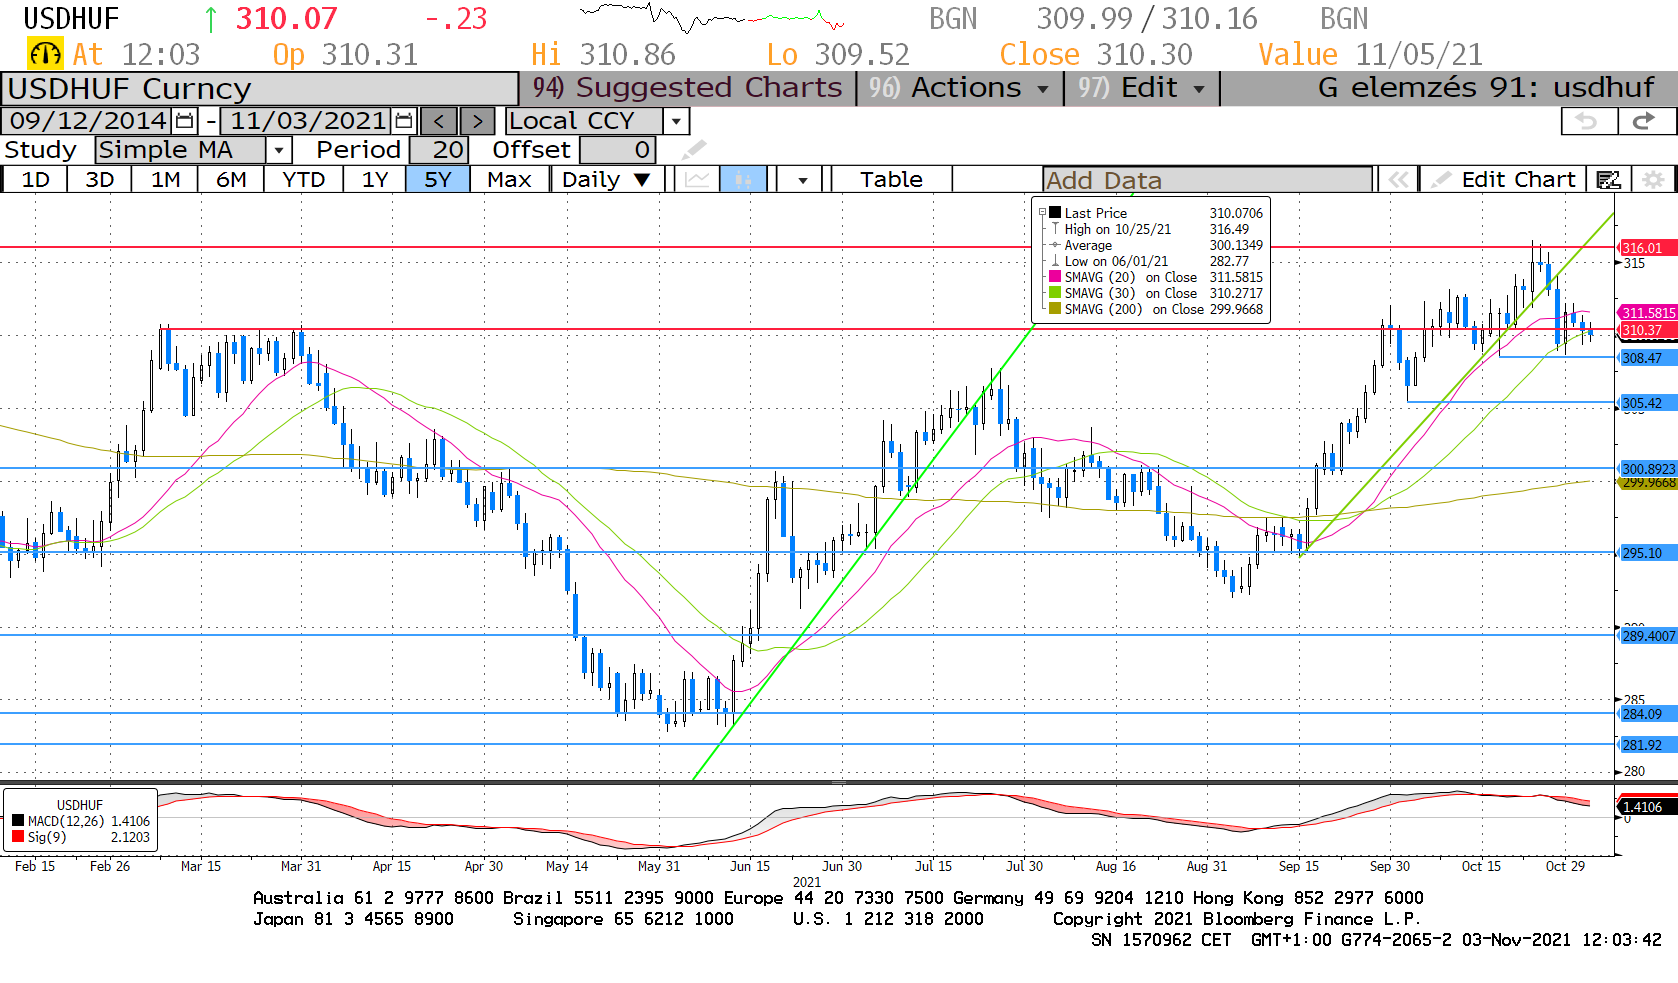This screenshot has width=1678, height=983.
Task: Click the 1.4106 MACD value label
Action: 1647,807
